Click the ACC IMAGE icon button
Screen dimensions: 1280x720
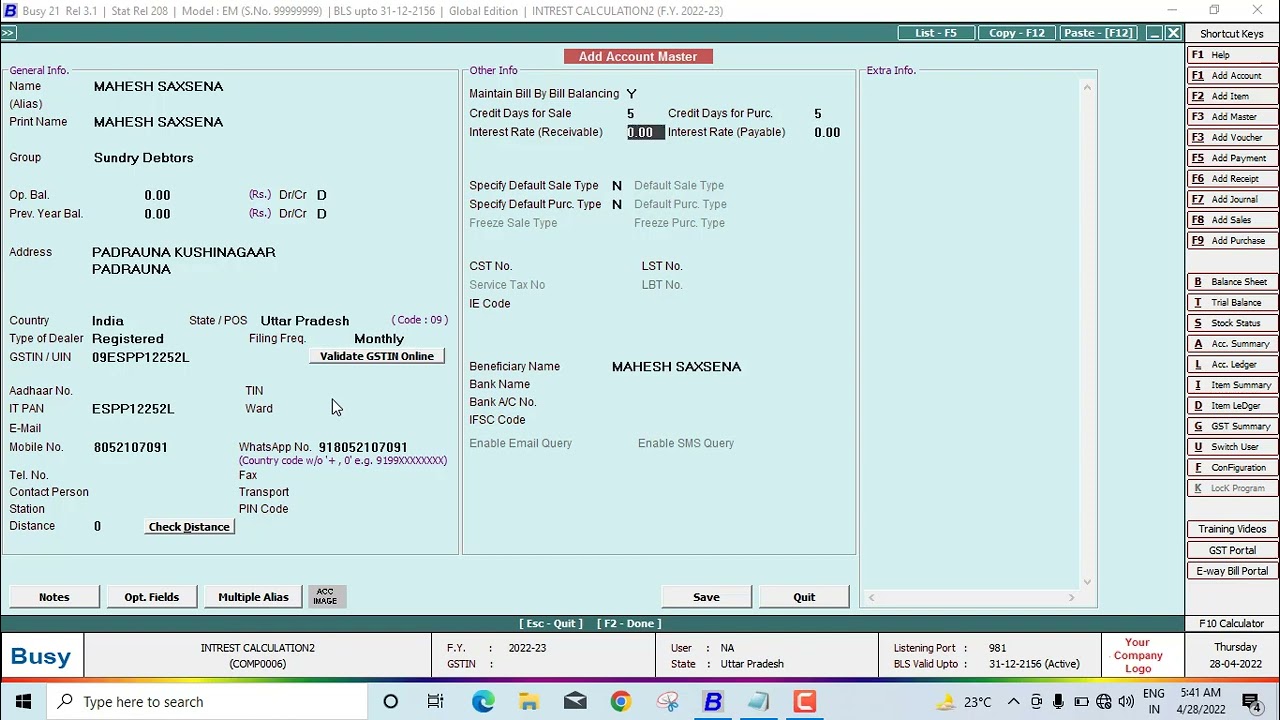(x=325, y=597)
